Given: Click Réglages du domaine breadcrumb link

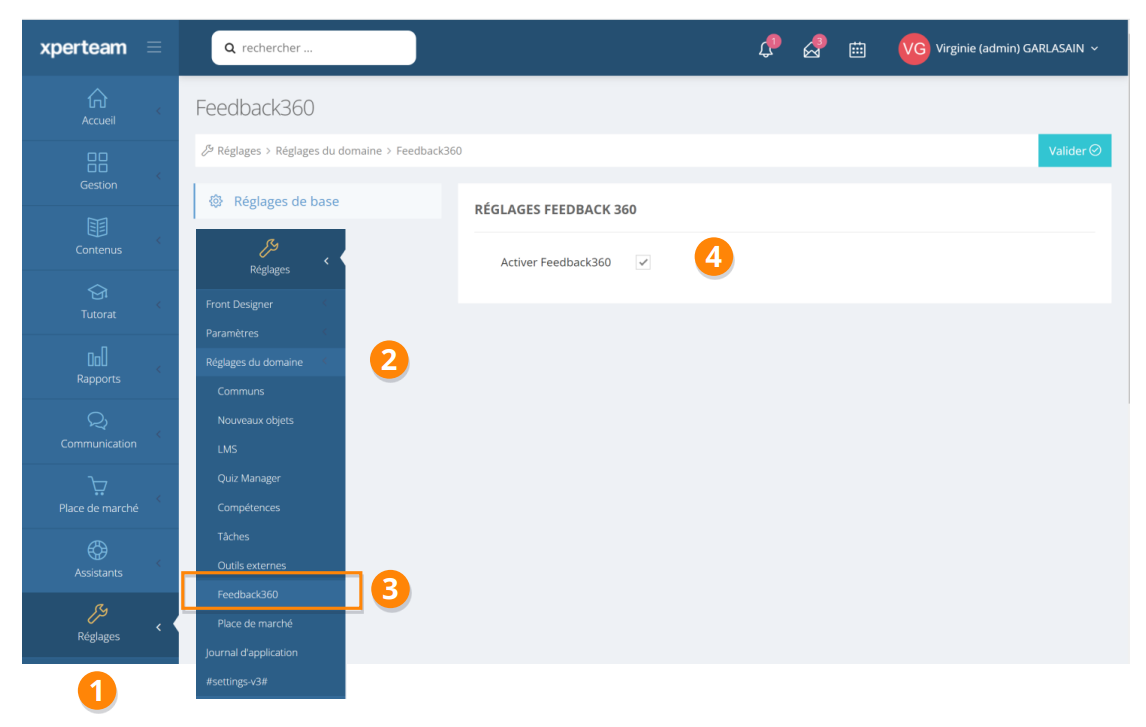Looking at the screenshot, I should pyautogui.click(x=328, y=151).
